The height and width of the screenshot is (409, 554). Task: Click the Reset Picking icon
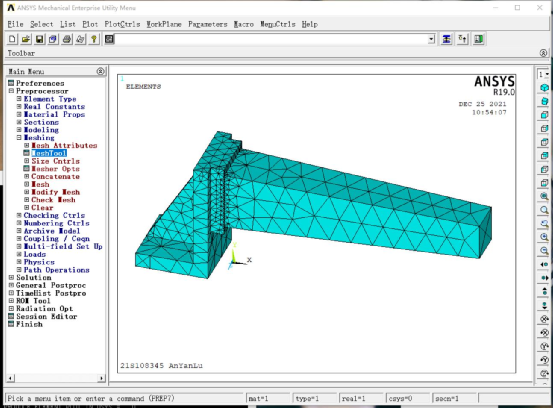tap(462, 39)
